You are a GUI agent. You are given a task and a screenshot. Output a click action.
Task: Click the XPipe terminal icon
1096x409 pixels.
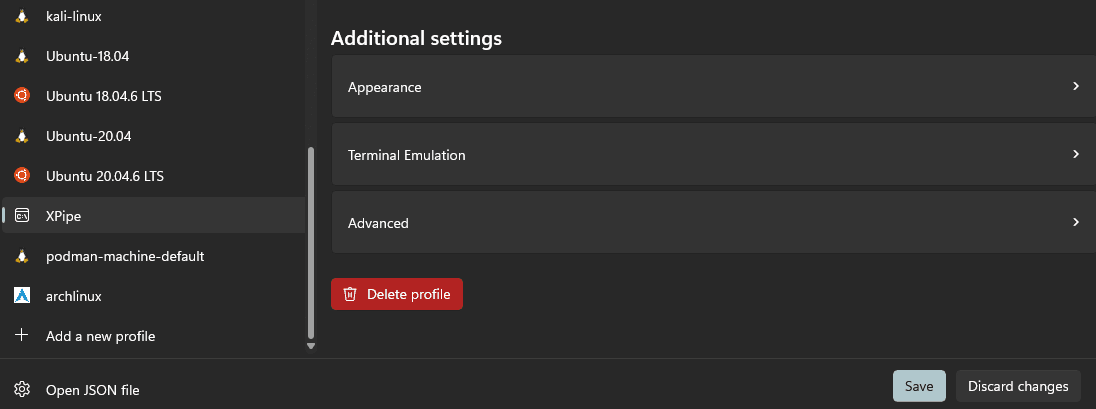[21, 216]
